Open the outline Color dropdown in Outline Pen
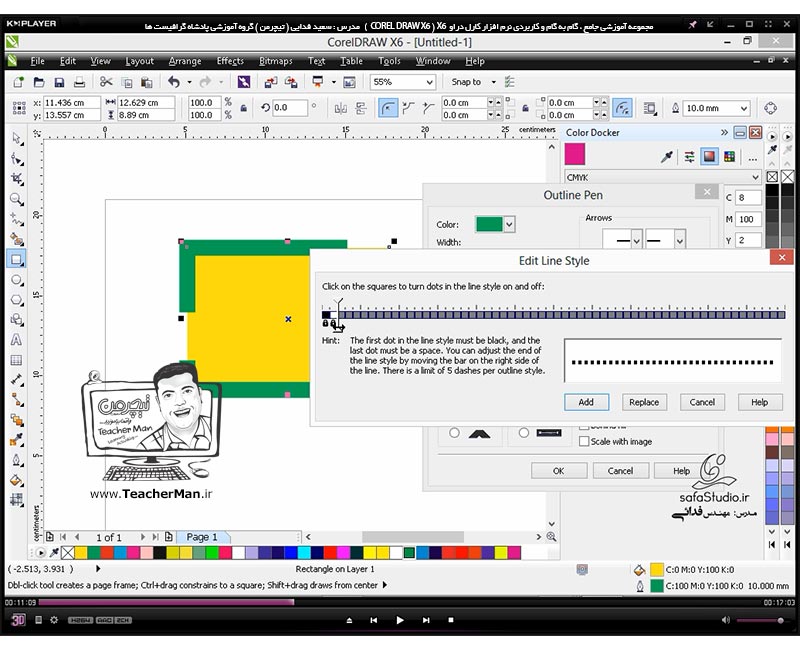800x650 pixels. [x=509, y=224]
